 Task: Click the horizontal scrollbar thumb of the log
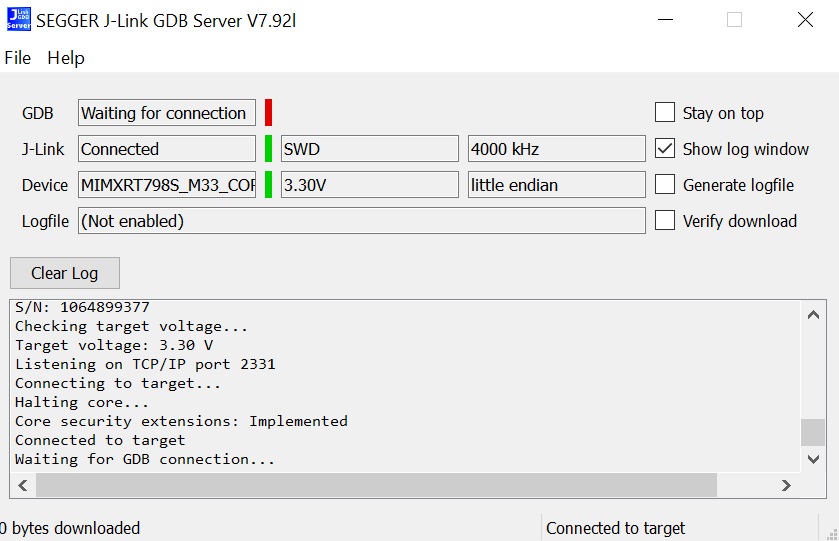376,485
